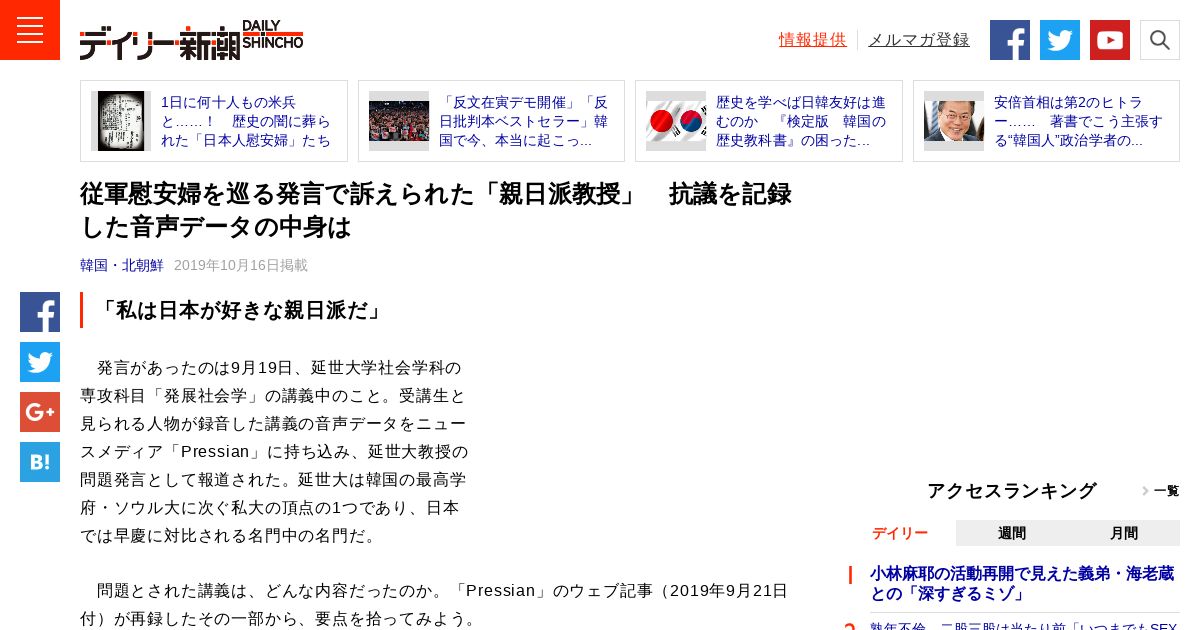Viewport: 1200px width, 630px height.
Task: Switch to the 週間 ranking tab
Action: point(1012,533)
